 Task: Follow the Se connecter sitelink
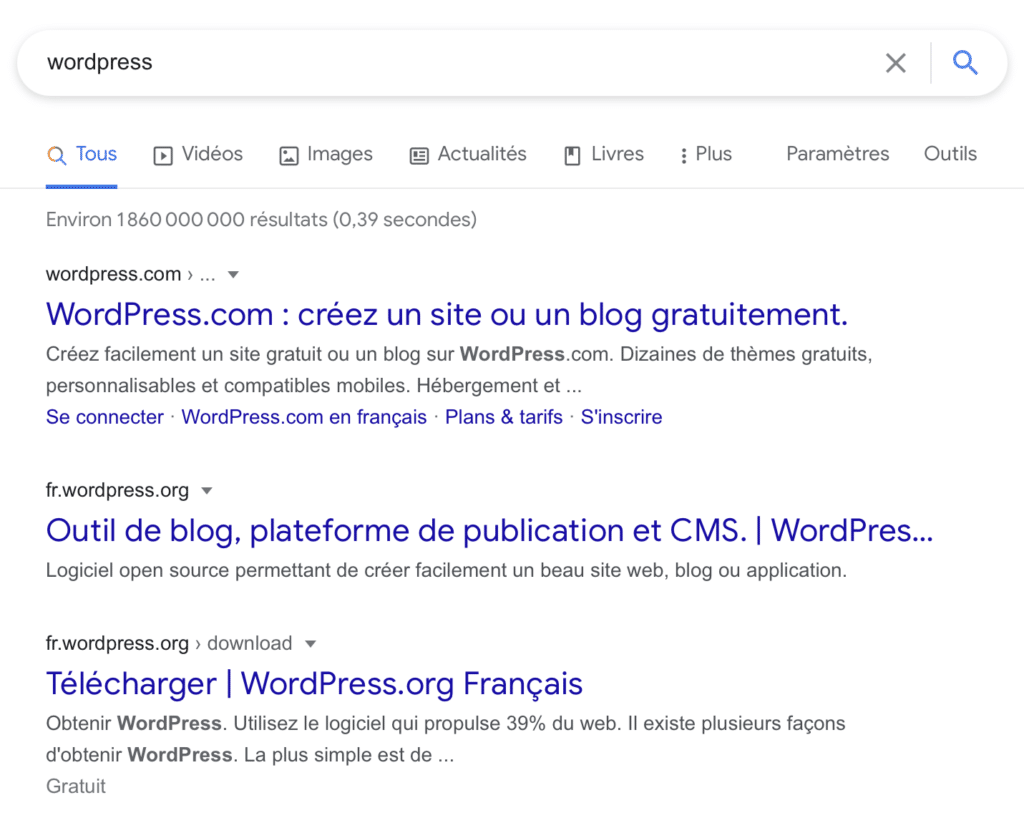104,417
